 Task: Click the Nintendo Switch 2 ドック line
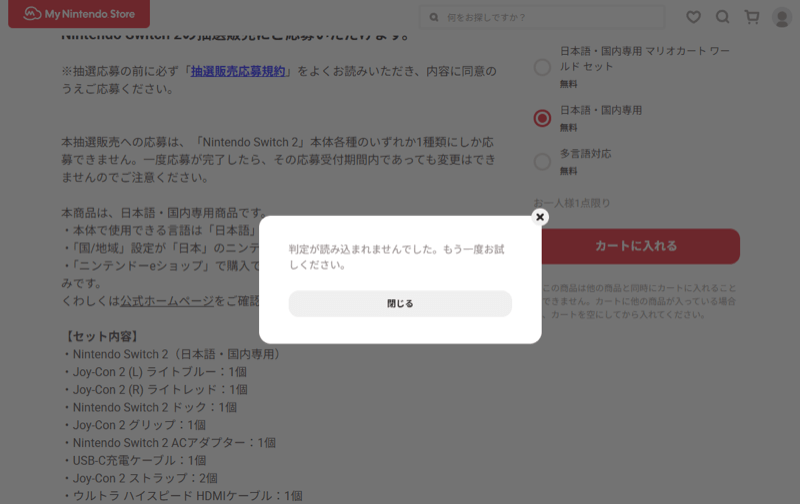150,407
